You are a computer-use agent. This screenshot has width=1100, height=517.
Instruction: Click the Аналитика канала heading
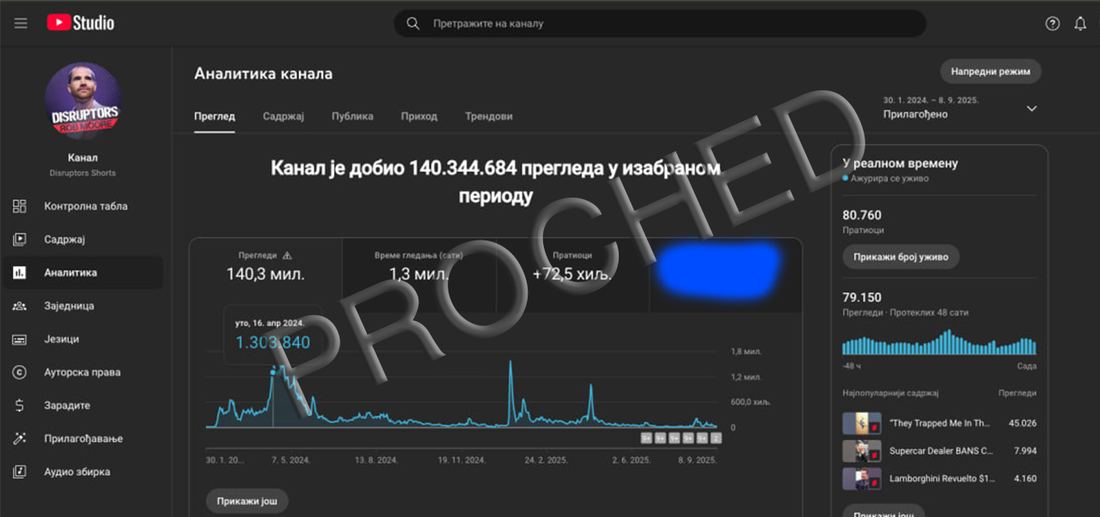coord(263,73)
